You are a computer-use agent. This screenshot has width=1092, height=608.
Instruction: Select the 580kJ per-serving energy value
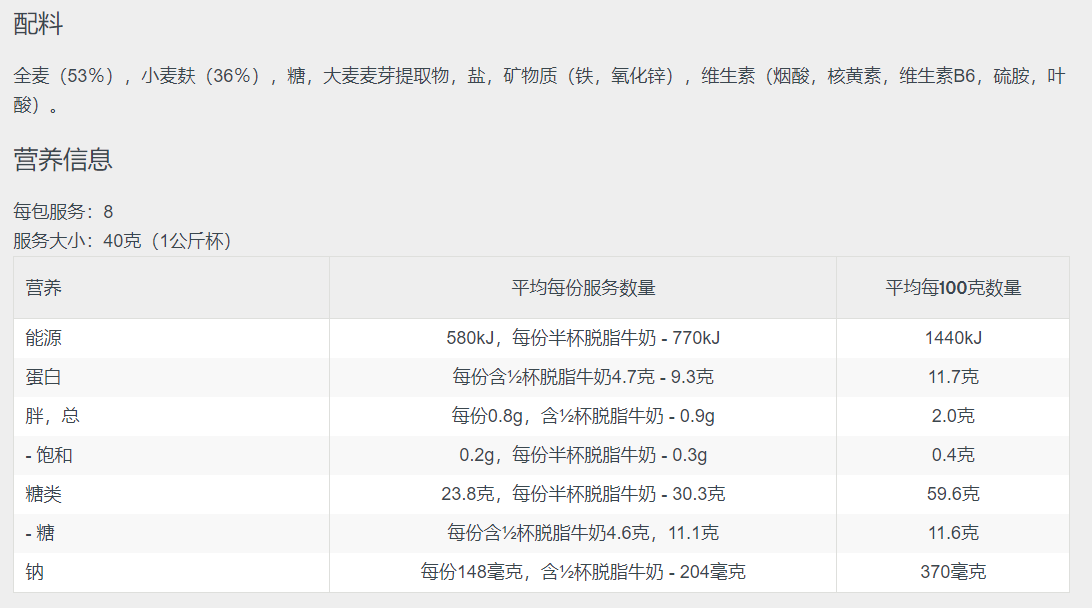coord(584,338)
